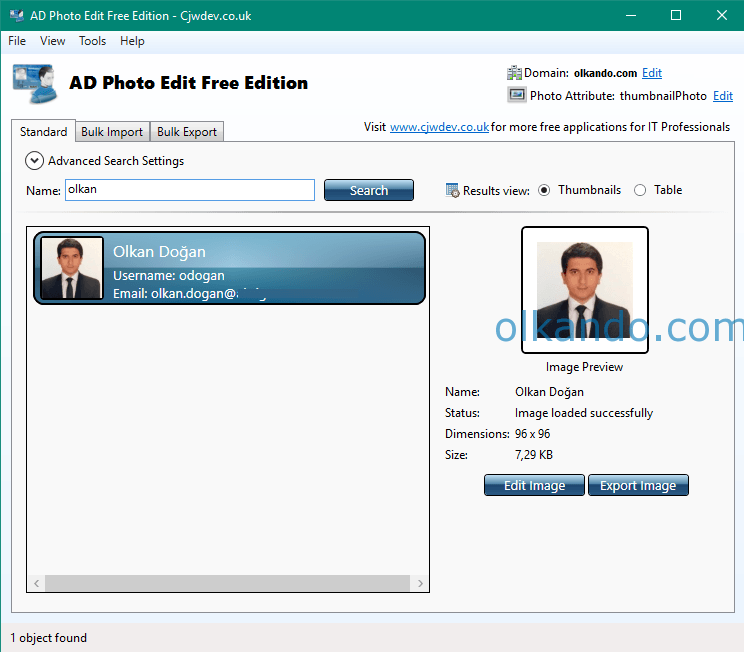Click the 'thumbnailPhoto' attribute value
This screenshot has height=652, width=744.
pos(663,96)
